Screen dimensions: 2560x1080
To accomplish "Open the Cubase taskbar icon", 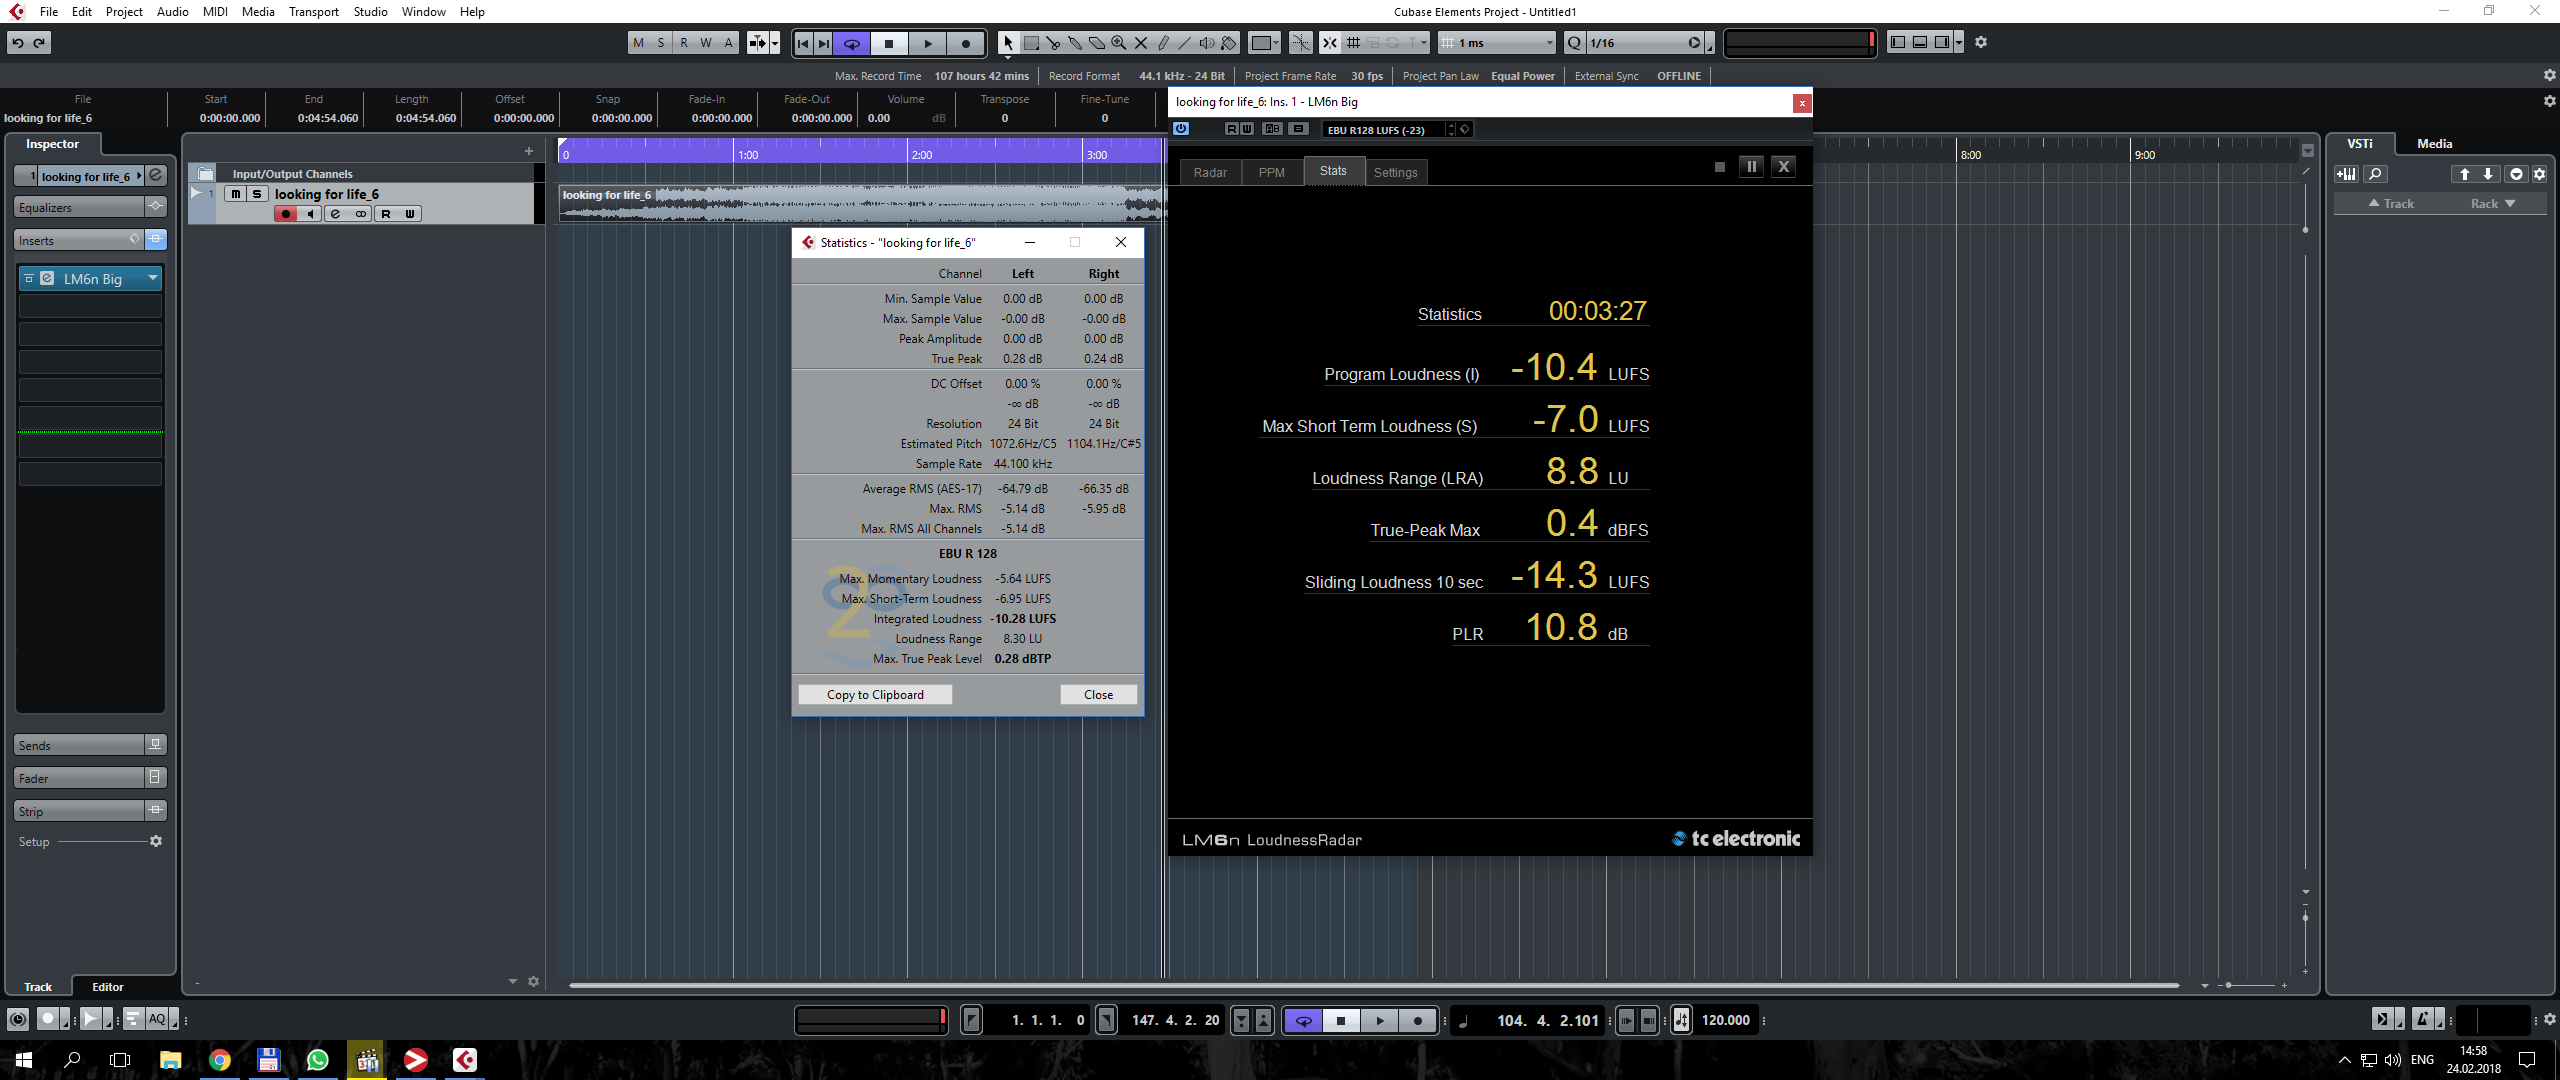I will [465, 1060].
